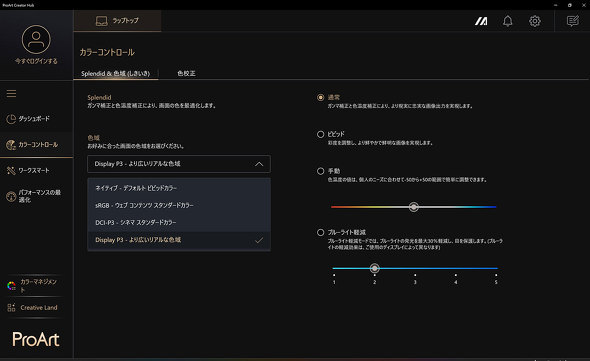Open settings via the gear icon
This screenshot has height=361, width=590.
(x=535, y=21)
